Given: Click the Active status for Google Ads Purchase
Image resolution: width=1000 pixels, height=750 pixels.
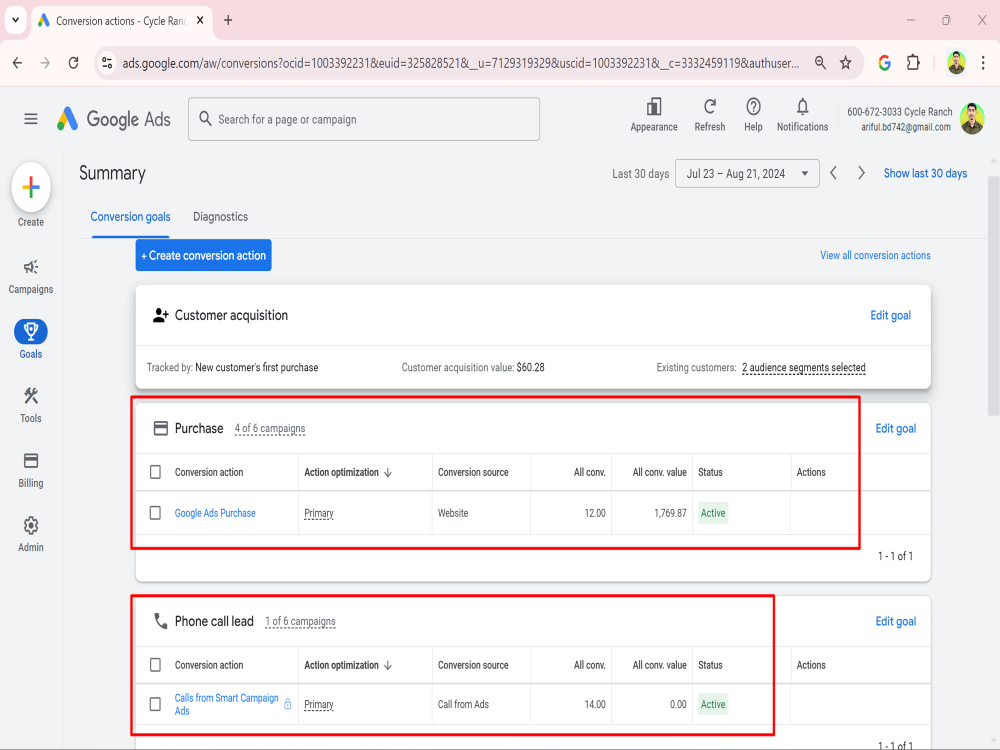Looking at the screenshot, I should click(x=713, y=513).
